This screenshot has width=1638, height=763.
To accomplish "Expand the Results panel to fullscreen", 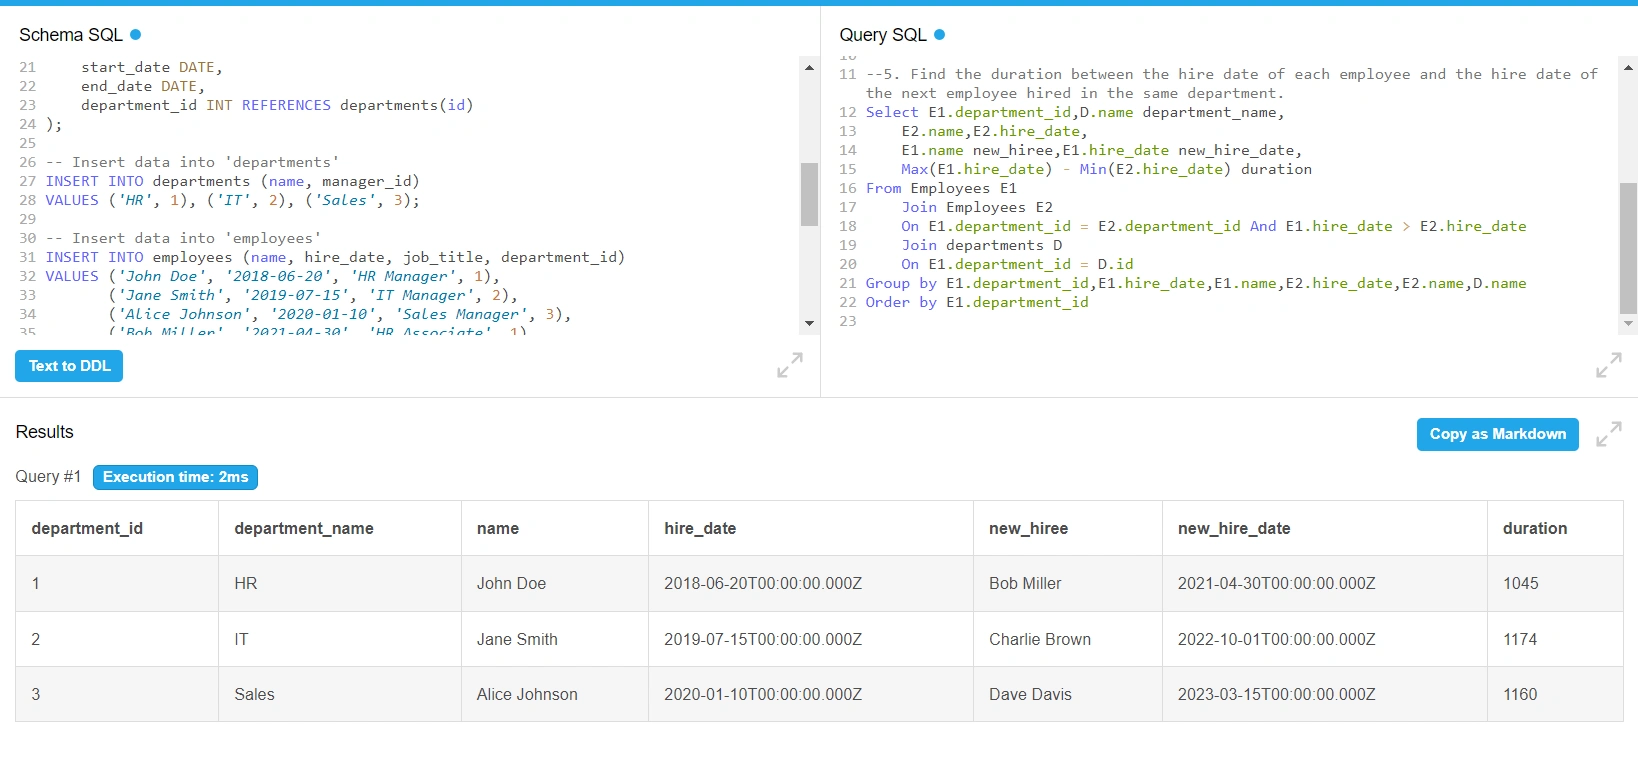I will point(1608,435).
